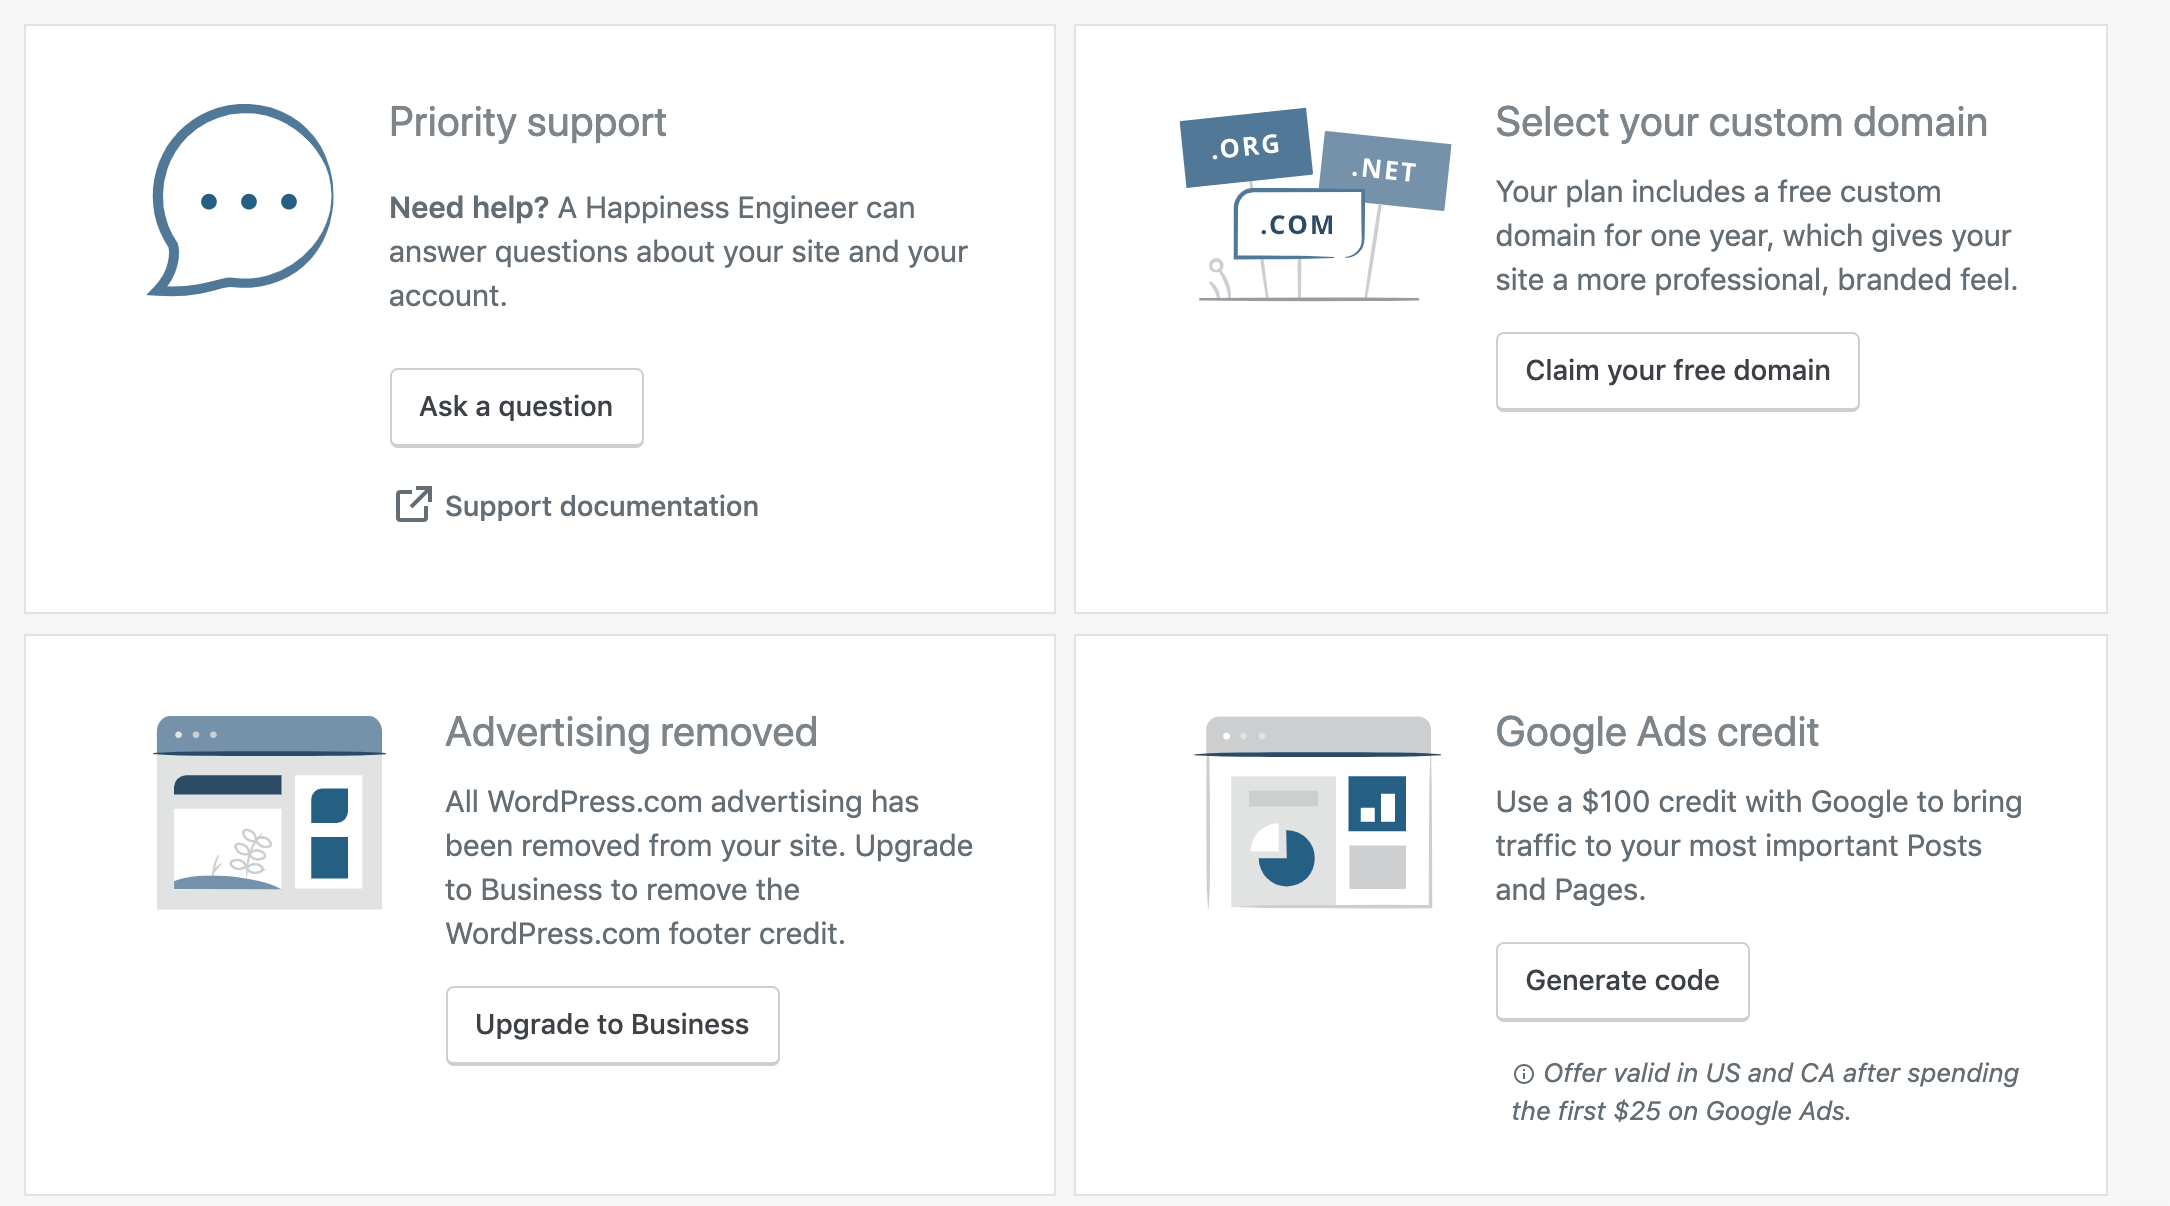
Task: Click the external link icon beside Support documentation
Action: point(413,505)
